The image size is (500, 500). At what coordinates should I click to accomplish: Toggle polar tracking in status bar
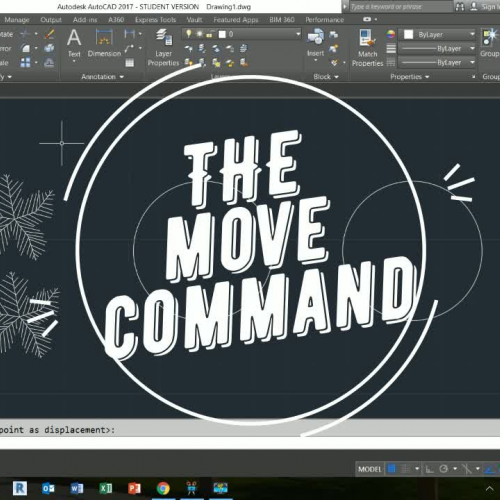443,469
